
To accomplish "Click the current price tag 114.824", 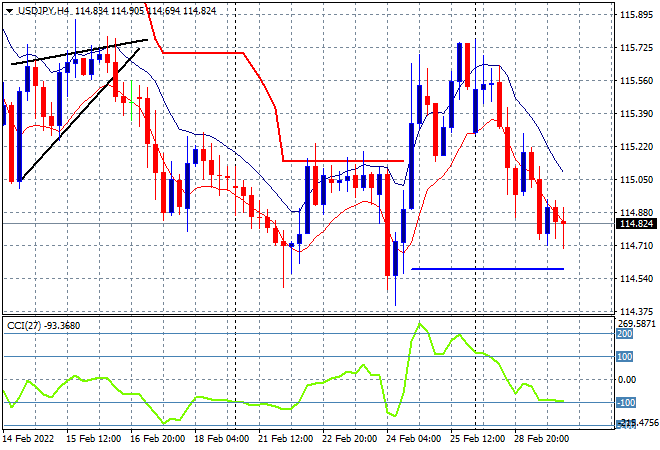I will (636, 224).
